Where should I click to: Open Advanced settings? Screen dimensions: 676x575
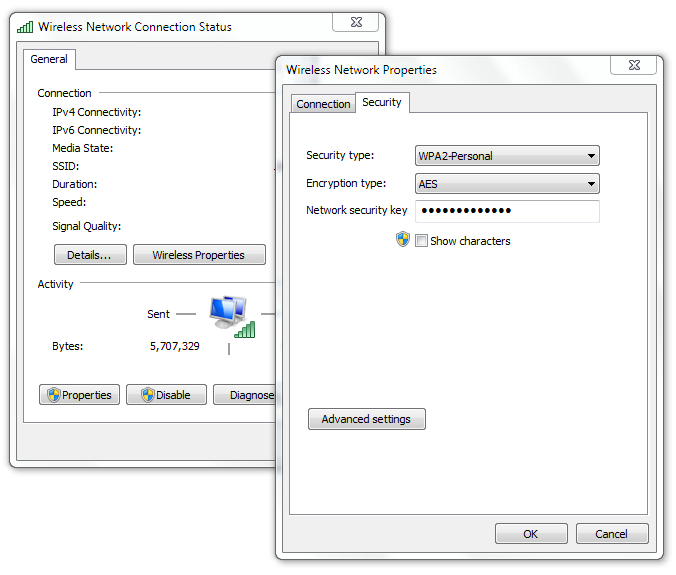(x=366, y=420)
